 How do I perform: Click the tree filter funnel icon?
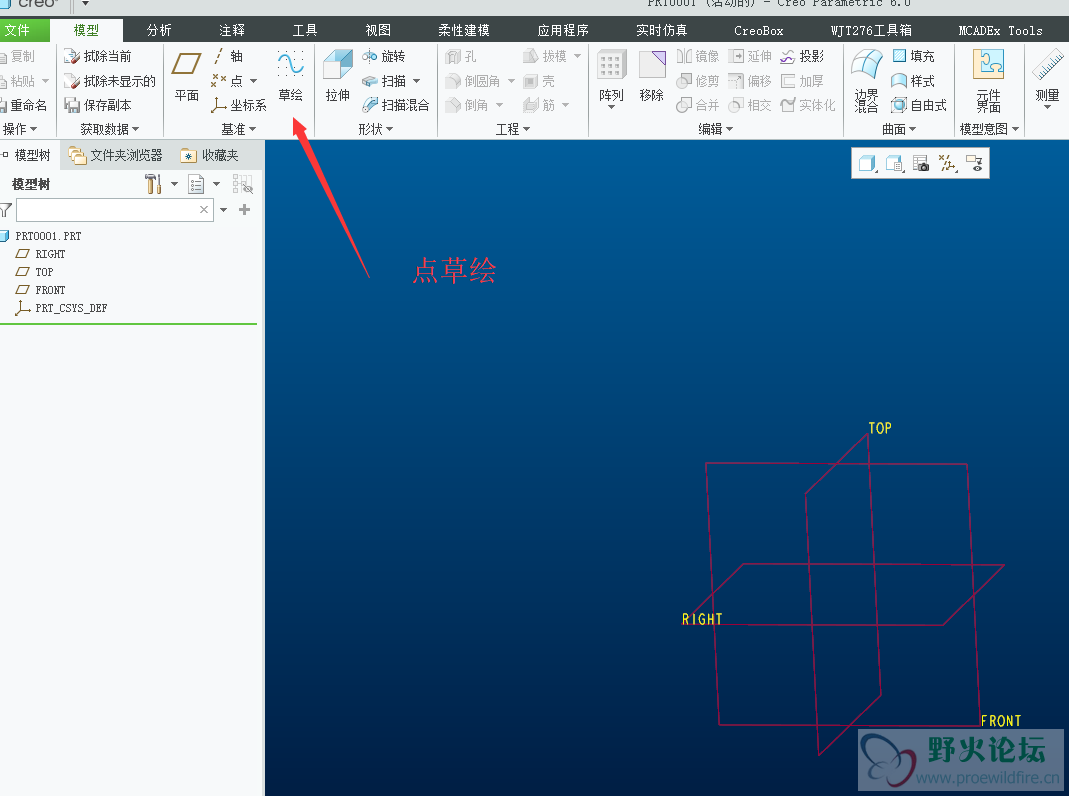click(6, 210)
